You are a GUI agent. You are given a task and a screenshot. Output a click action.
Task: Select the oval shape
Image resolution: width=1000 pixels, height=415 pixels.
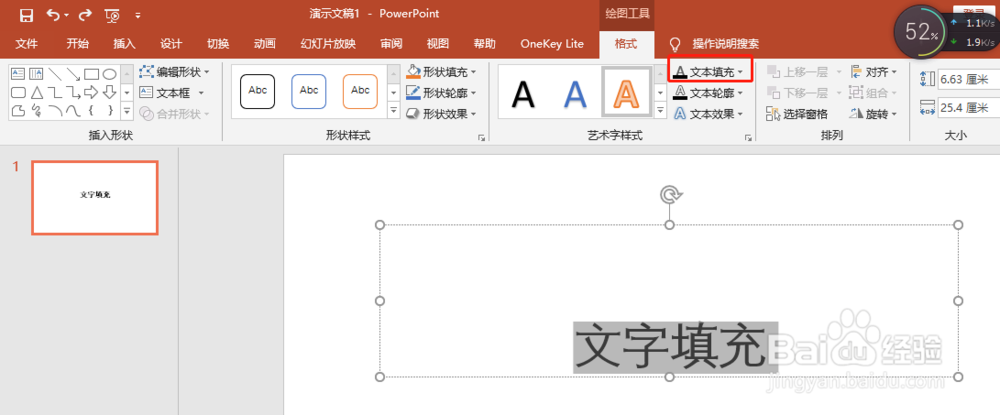coord(110,74)
